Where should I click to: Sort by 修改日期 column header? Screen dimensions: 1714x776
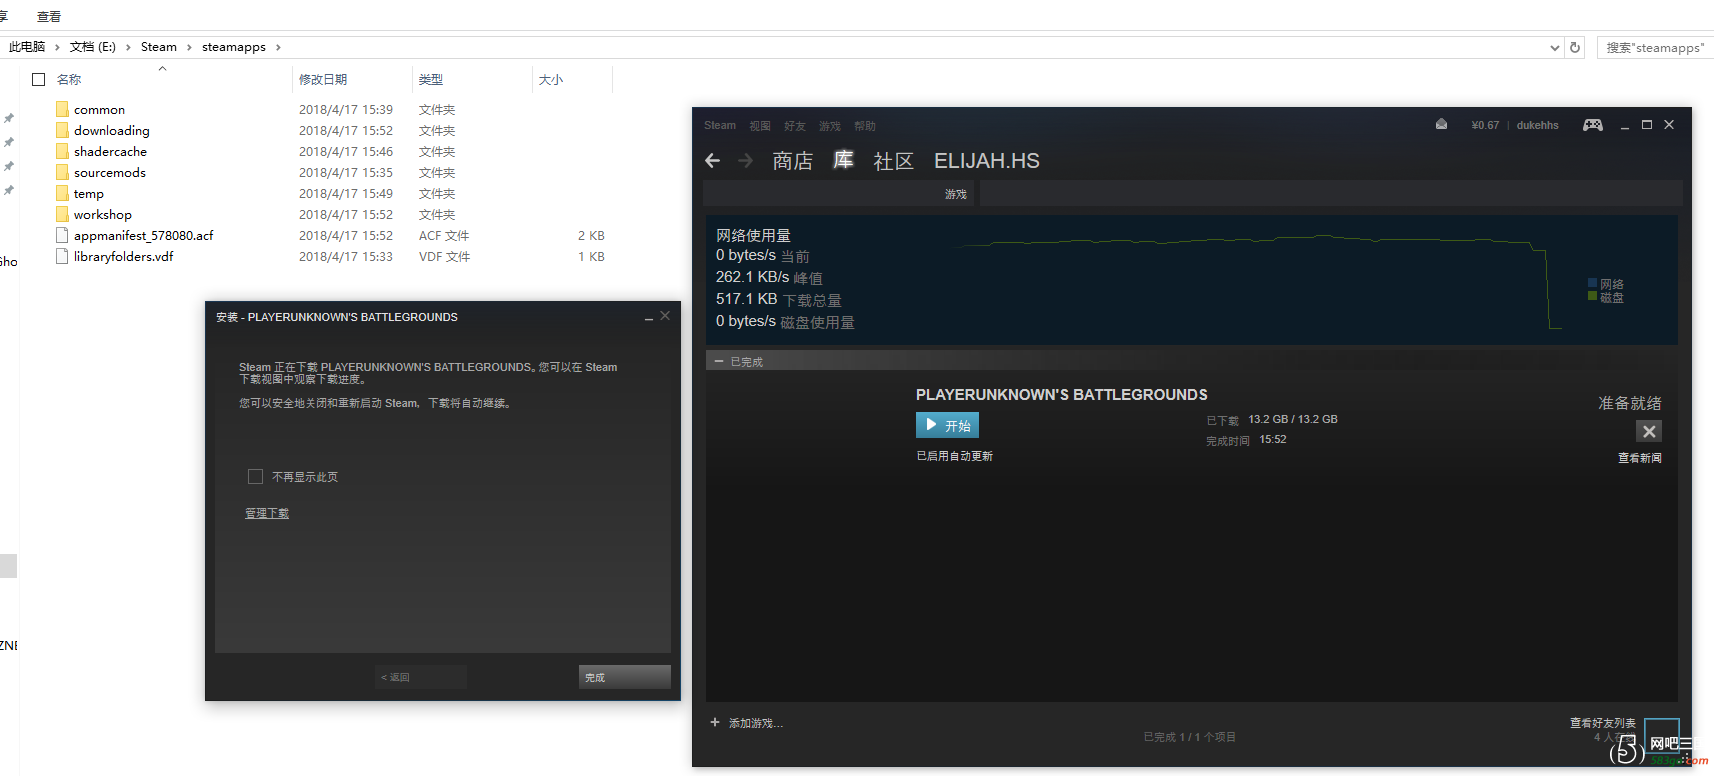tap(323, 79)
